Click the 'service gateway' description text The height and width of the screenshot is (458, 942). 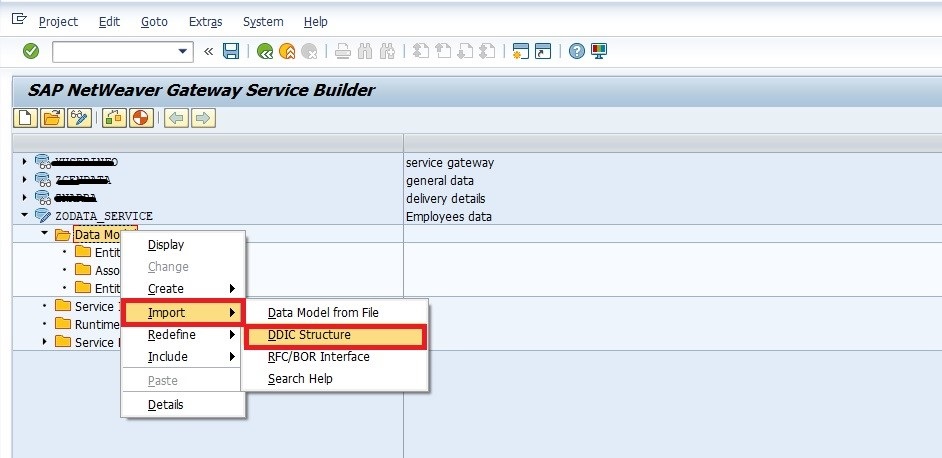click(450, 162)
